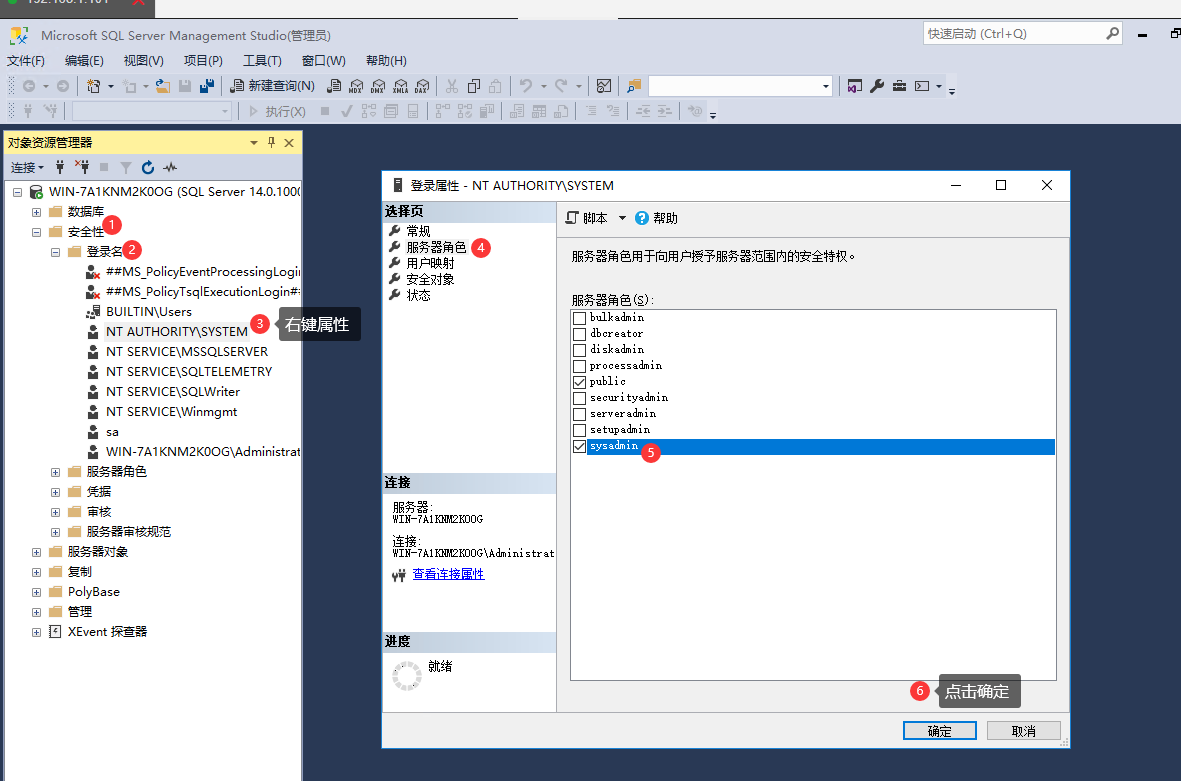Click the Filter funnel icon in Object Explorer
The image size is (1181, 781).
coord(126,167)
